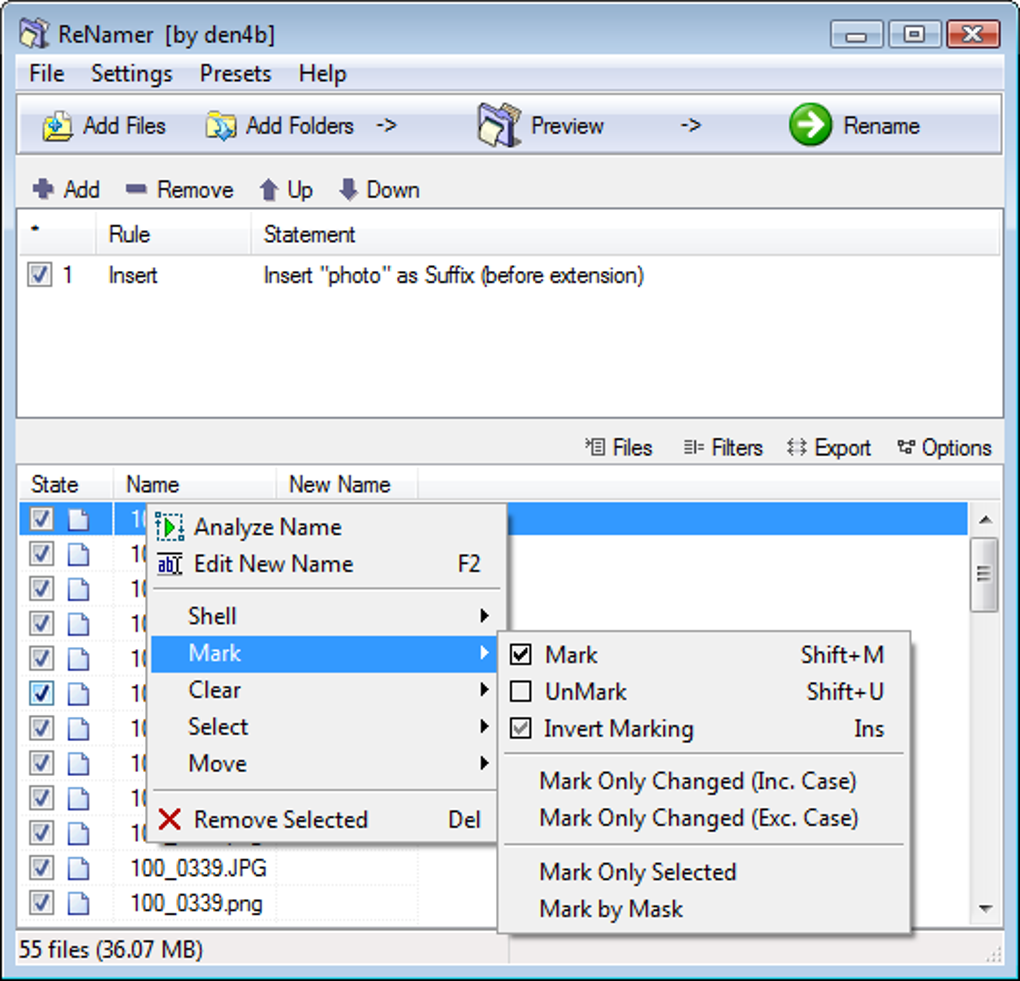Image resolution: width=1020 pixels, height=981 pixels.
Task: Click the Statement column header
Action: [x=625, y=234]
